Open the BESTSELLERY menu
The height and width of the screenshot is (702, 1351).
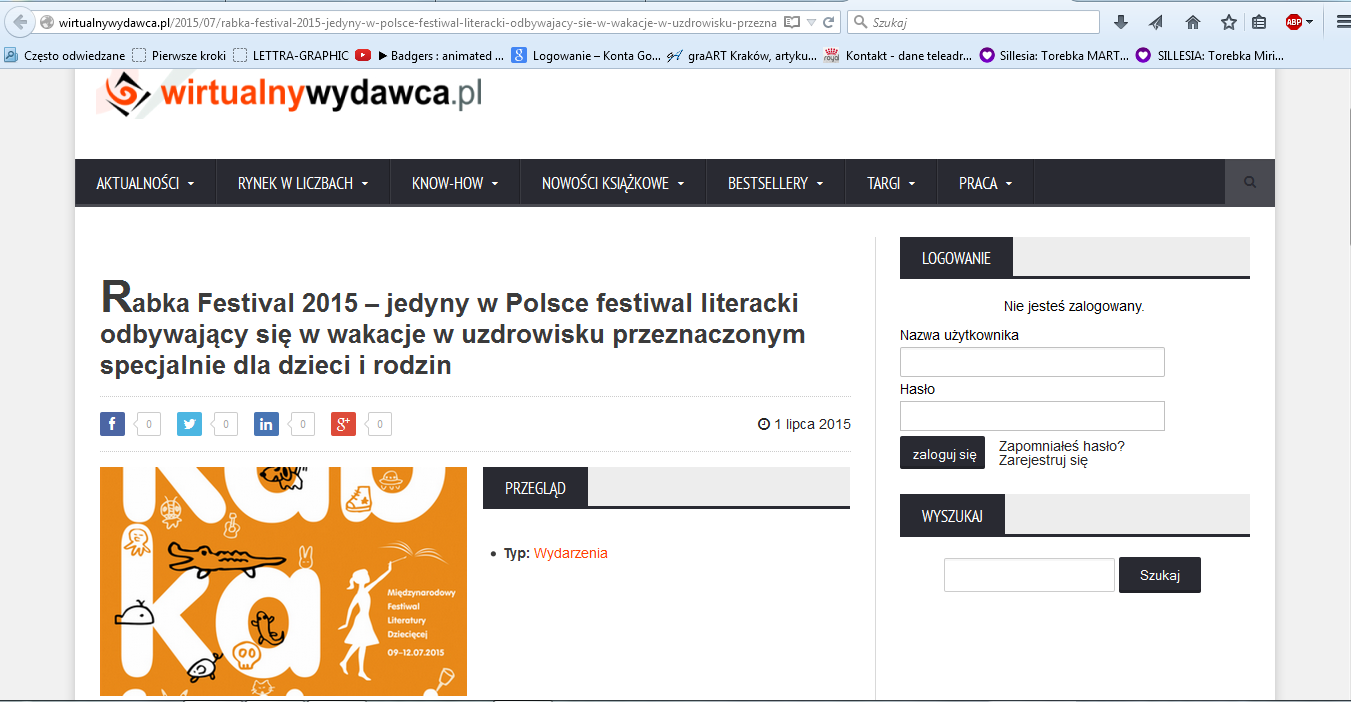click(775, 183)
